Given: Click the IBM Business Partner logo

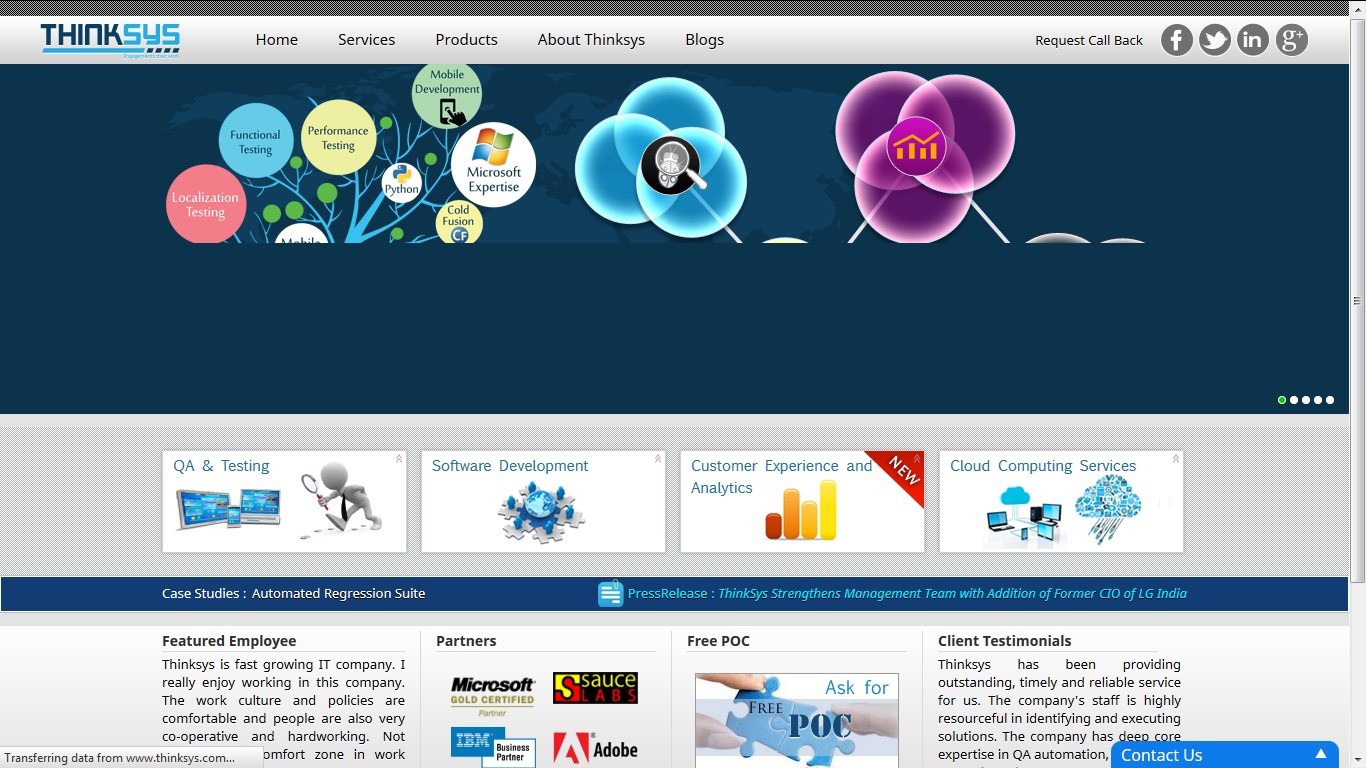Looking at the screenshot, I should (x=493, y=748).
